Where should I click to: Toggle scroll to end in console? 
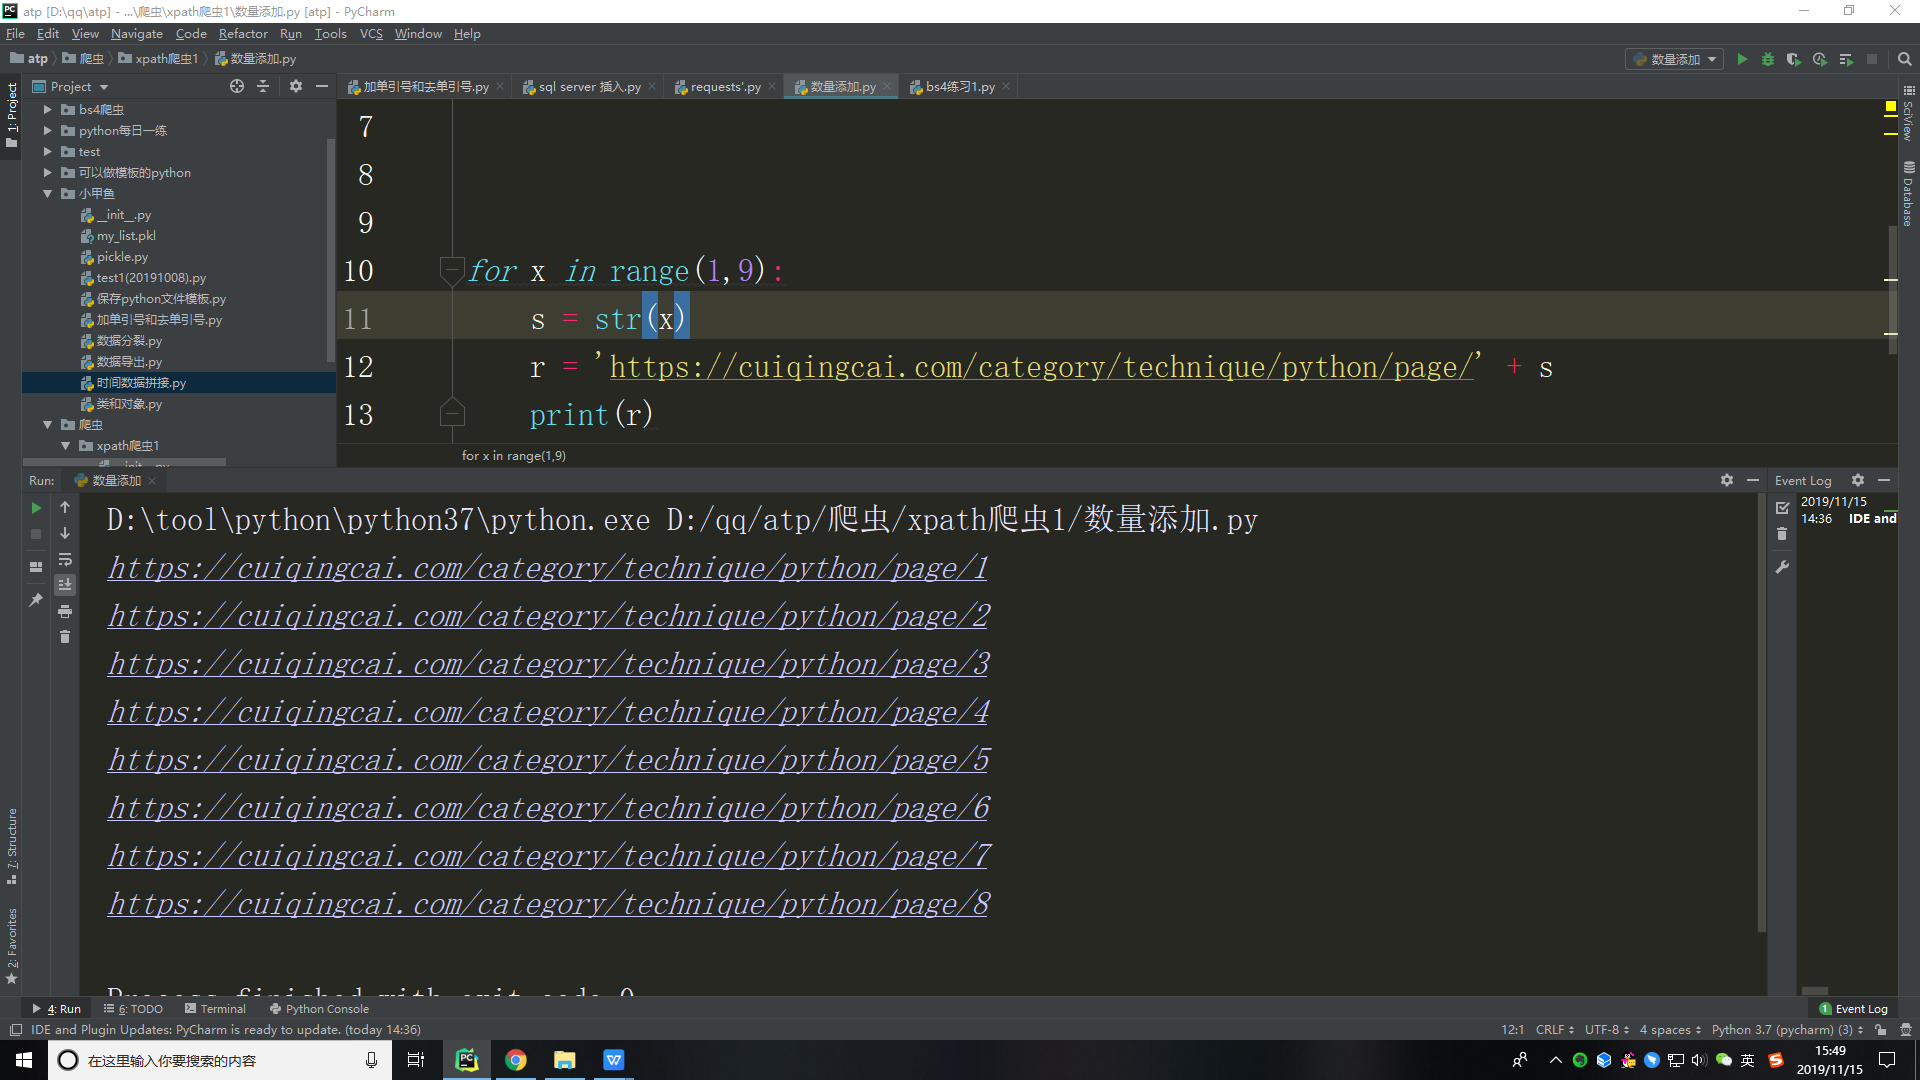(65, 585)
